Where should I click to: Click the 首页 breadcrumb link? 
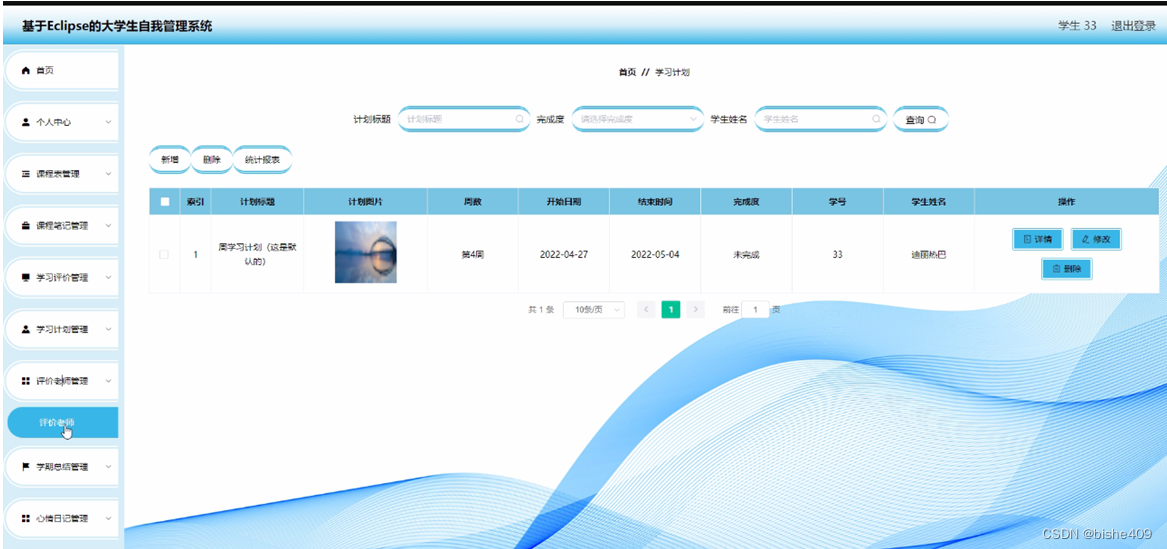pyautogui.click(x=627, y=72)
